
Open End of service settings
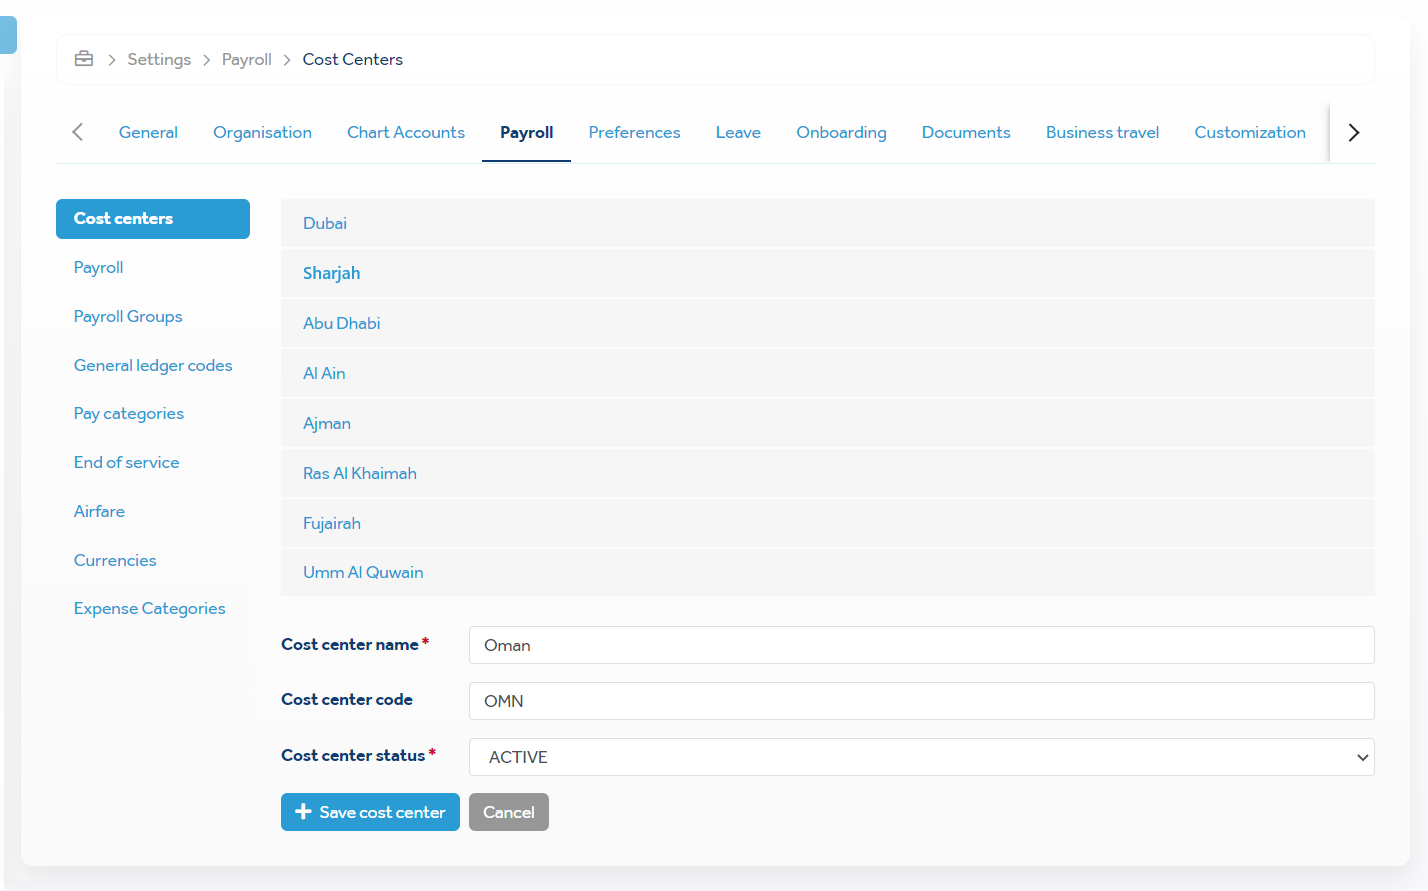coord(127,462)
